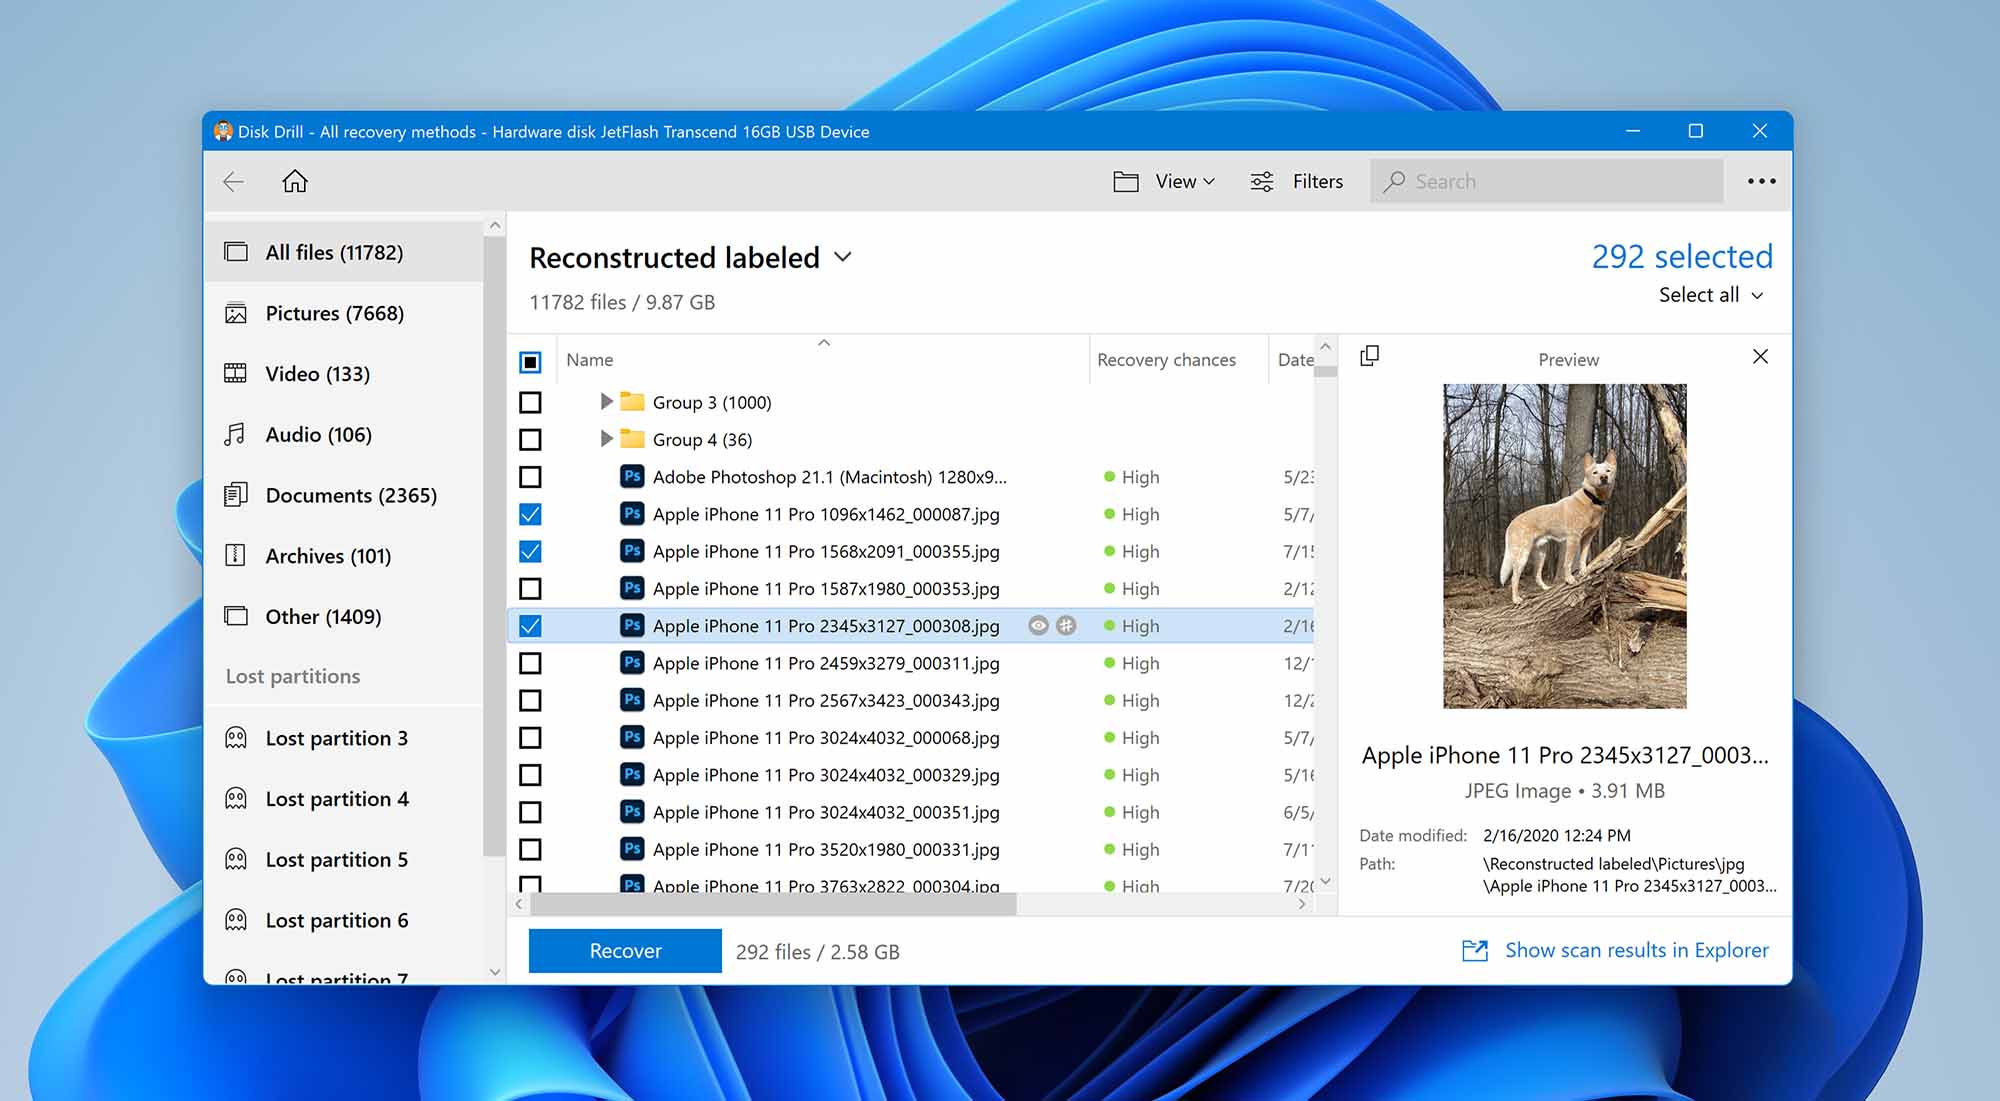Click the copy/duplicate icon in preview
The height and width of the screenshot is (1101, 2000).
pos(1369,357)
